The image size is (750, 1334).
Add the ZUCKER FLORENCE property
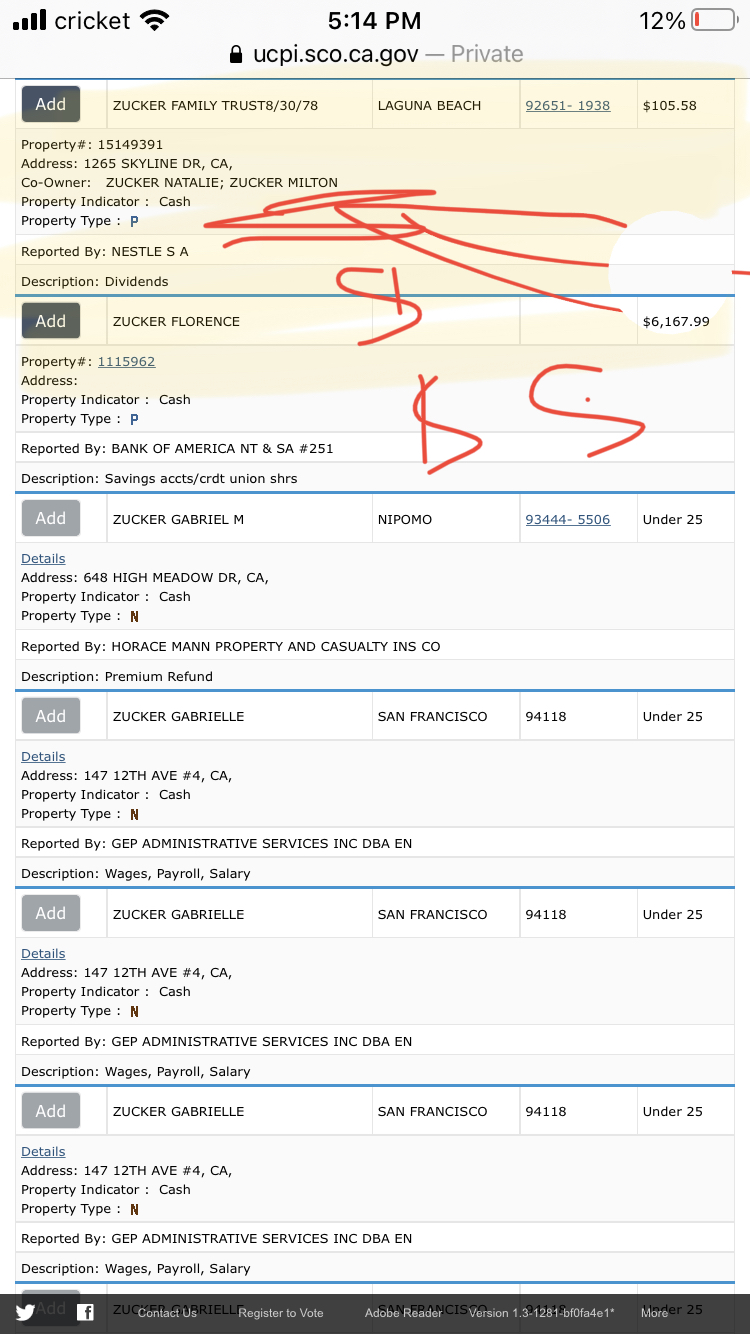pos(51,321)
